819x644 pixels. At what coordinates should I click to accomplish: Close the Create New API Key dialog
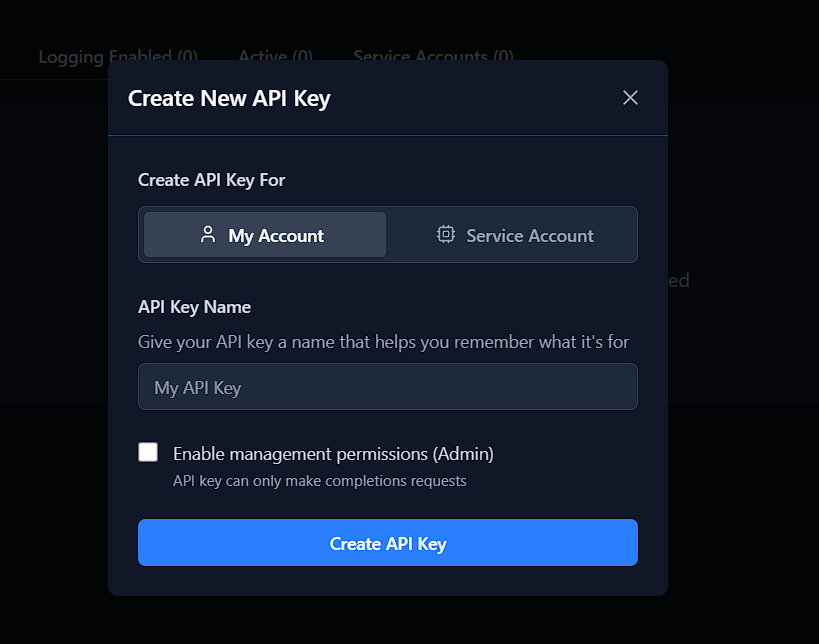tap(630, 98)
